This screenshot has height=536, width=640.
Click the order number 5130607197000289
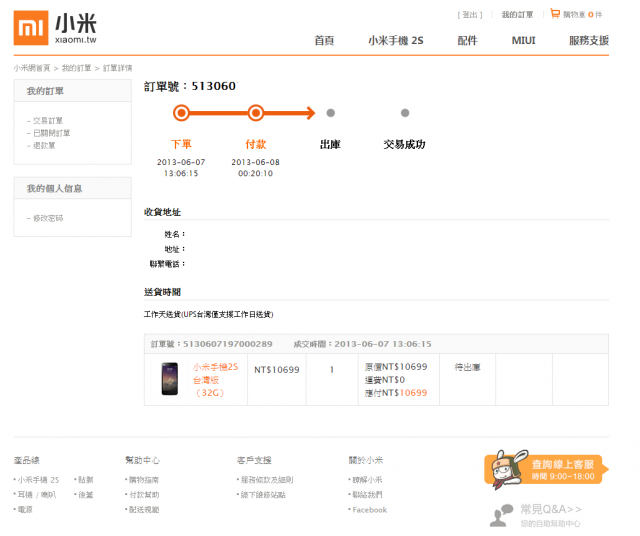(x=228, y=344)
